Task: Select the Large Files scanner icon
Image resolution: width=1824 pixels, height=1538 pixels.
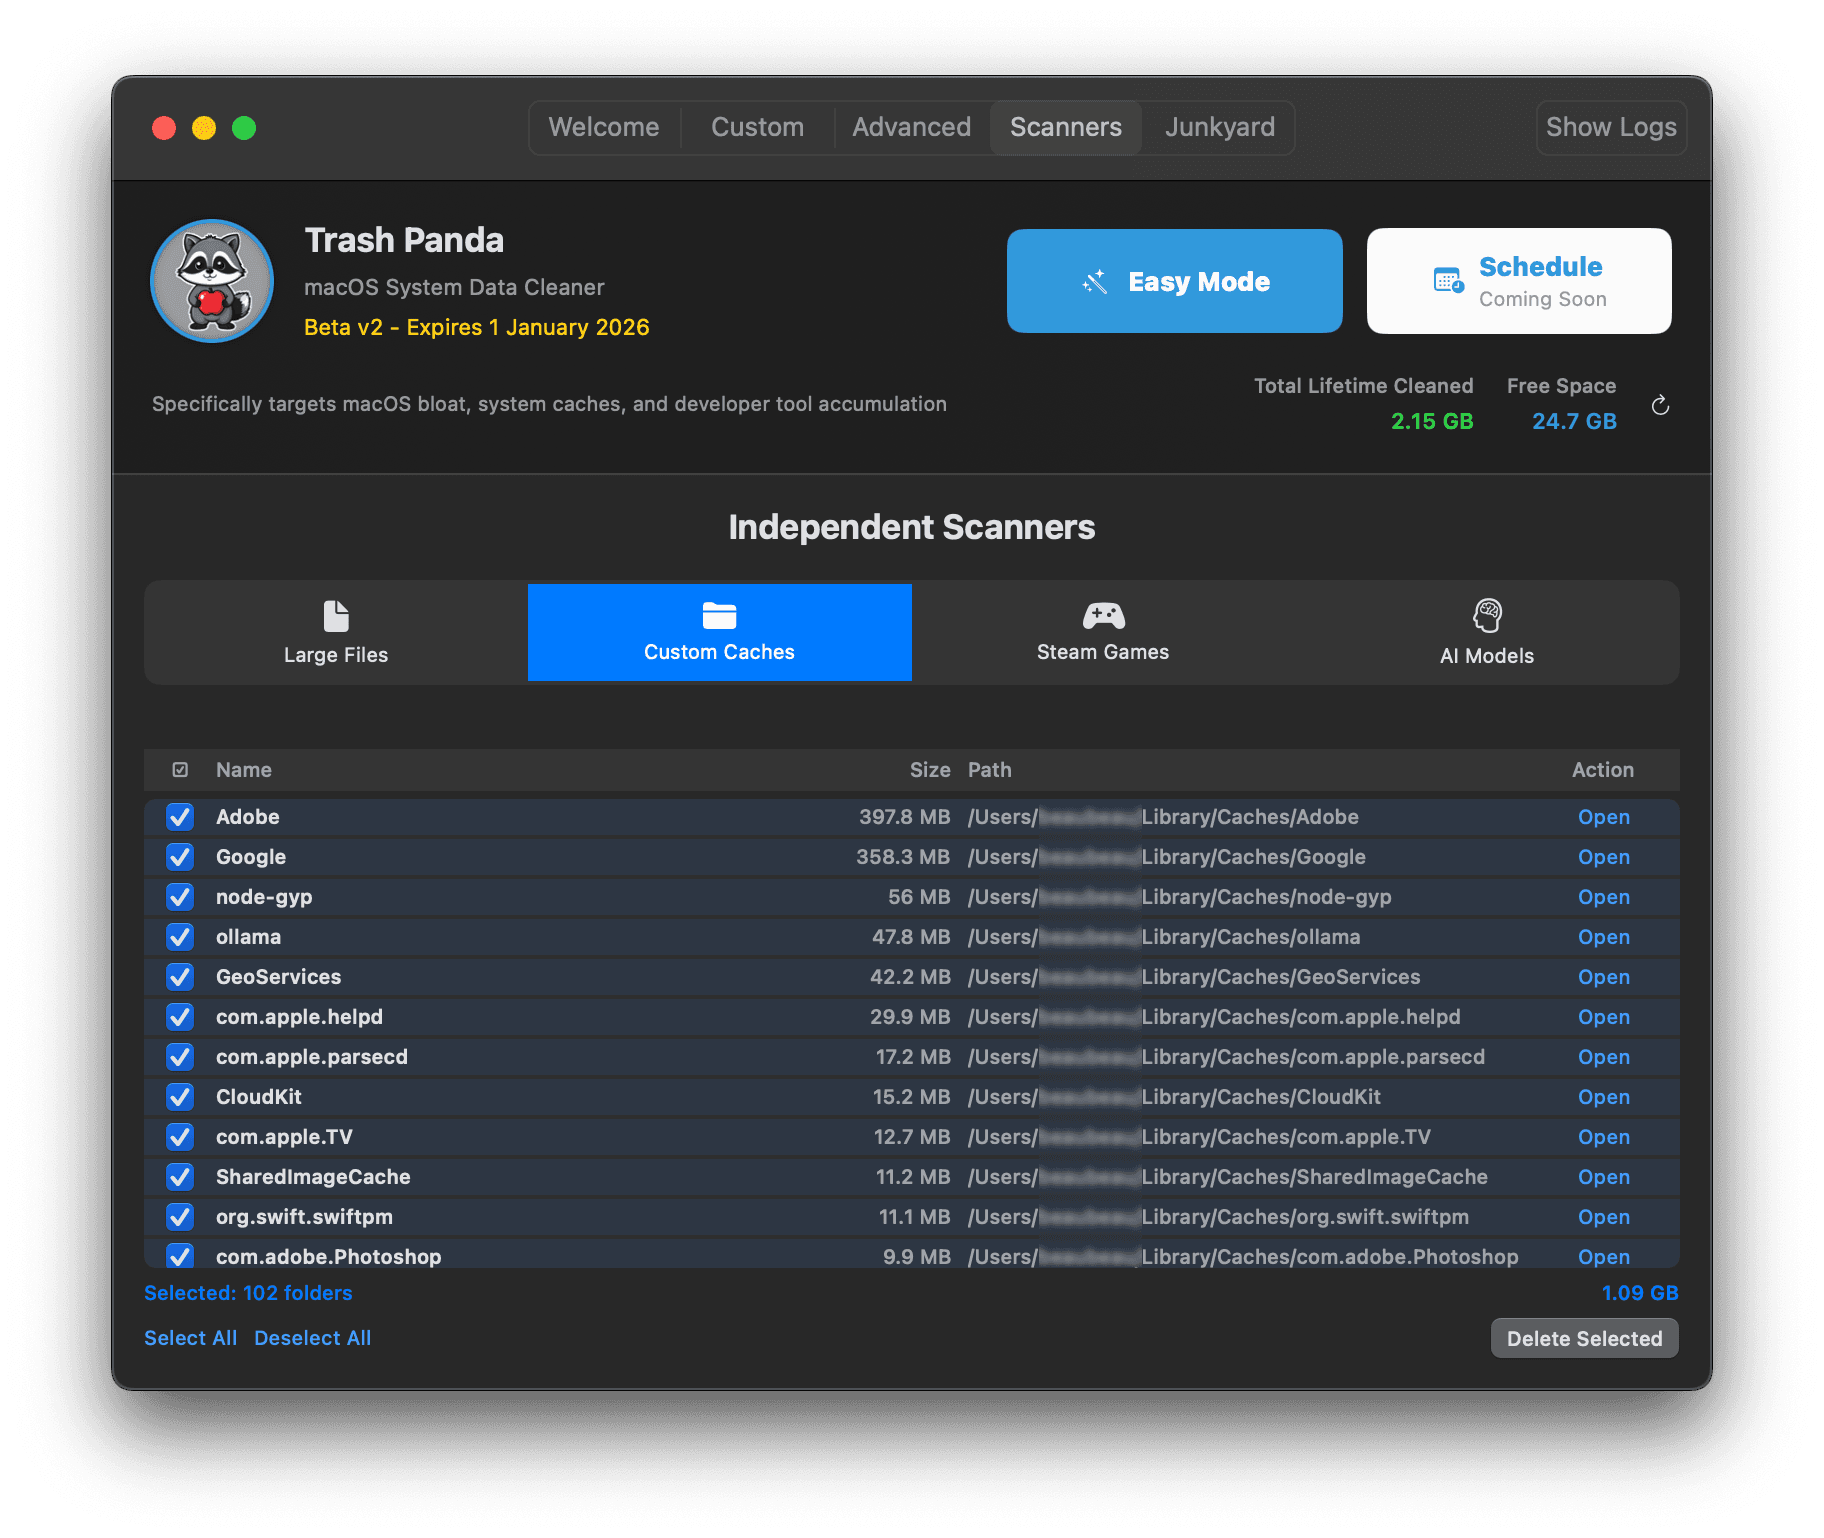Action: (x=336, y=616)
